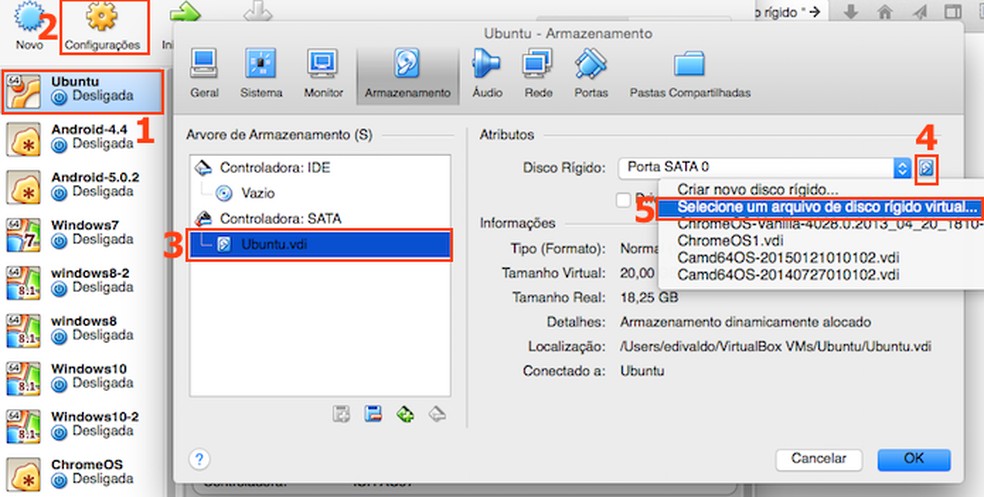Click the sidebar panel icon at top right
The width and height of the screenshot is (984, 497).
[953, 12]
